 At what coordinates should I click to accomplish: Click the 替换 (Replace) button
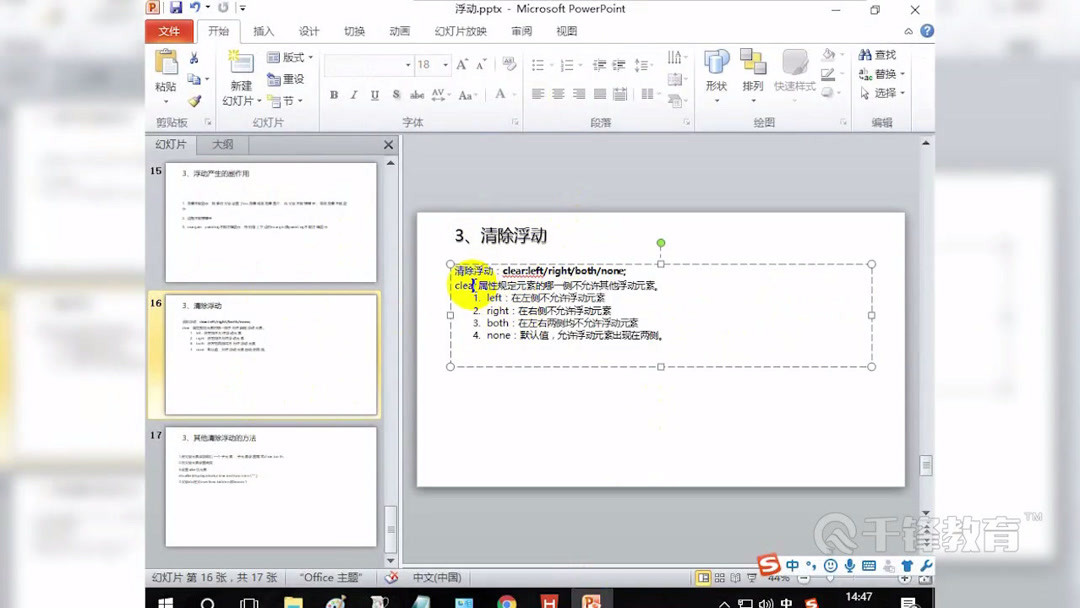(878, 75)
